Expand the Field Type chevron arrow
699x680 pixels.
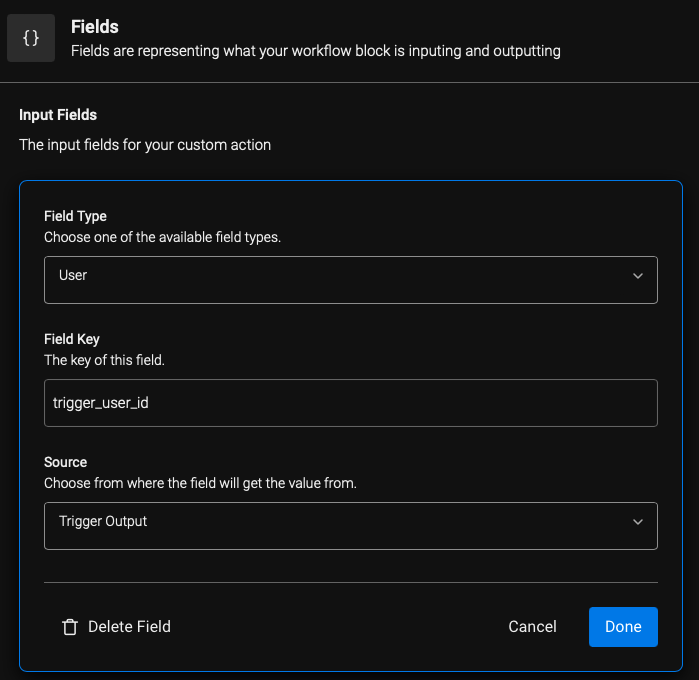tap(638, 276)
